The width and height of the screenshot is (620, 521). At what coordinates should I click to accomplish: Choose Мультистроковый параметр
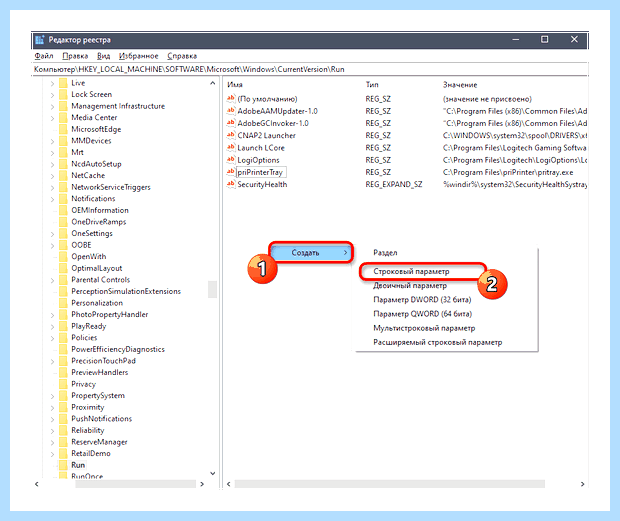[x=424, y=328]
